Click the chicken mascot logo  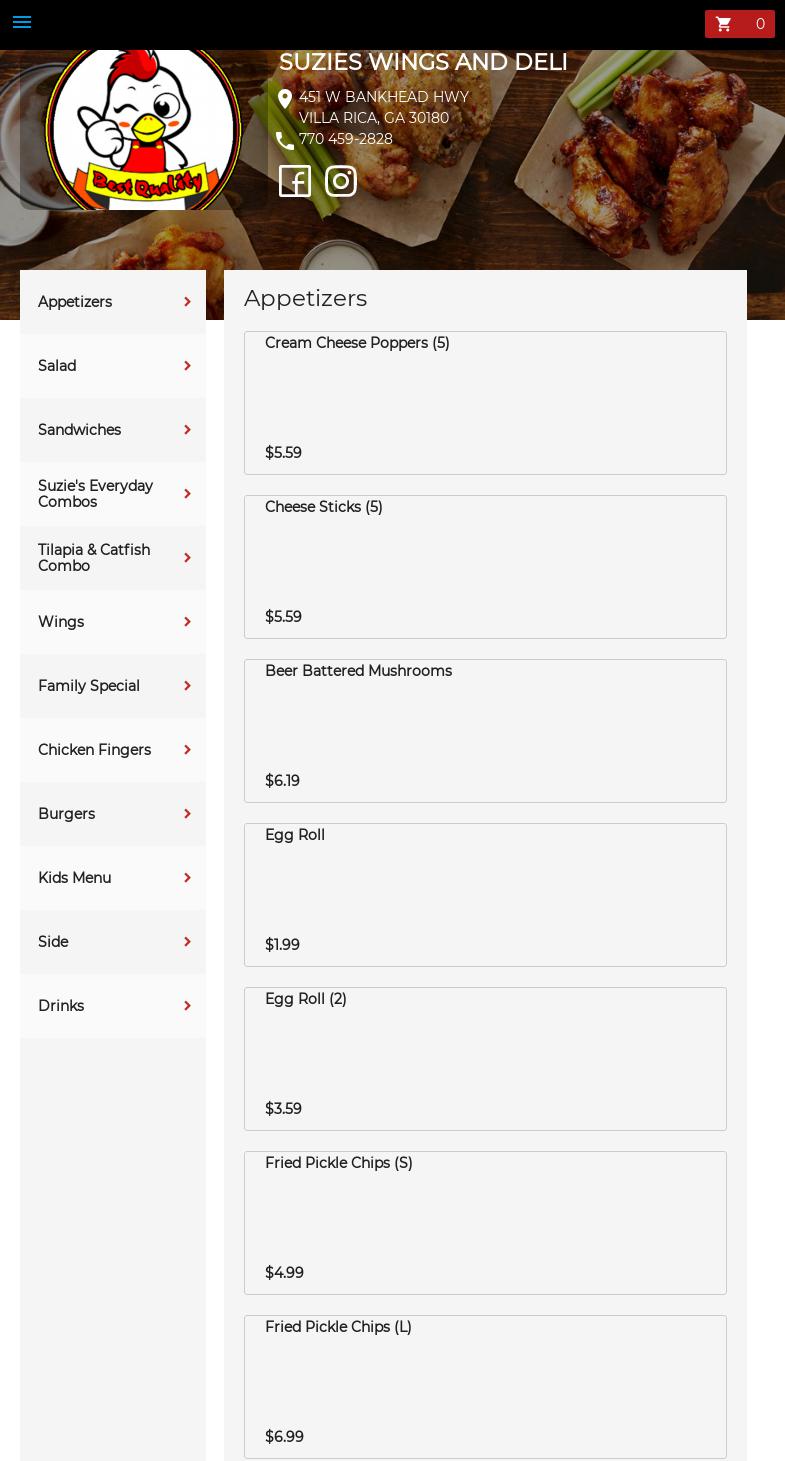143,130
